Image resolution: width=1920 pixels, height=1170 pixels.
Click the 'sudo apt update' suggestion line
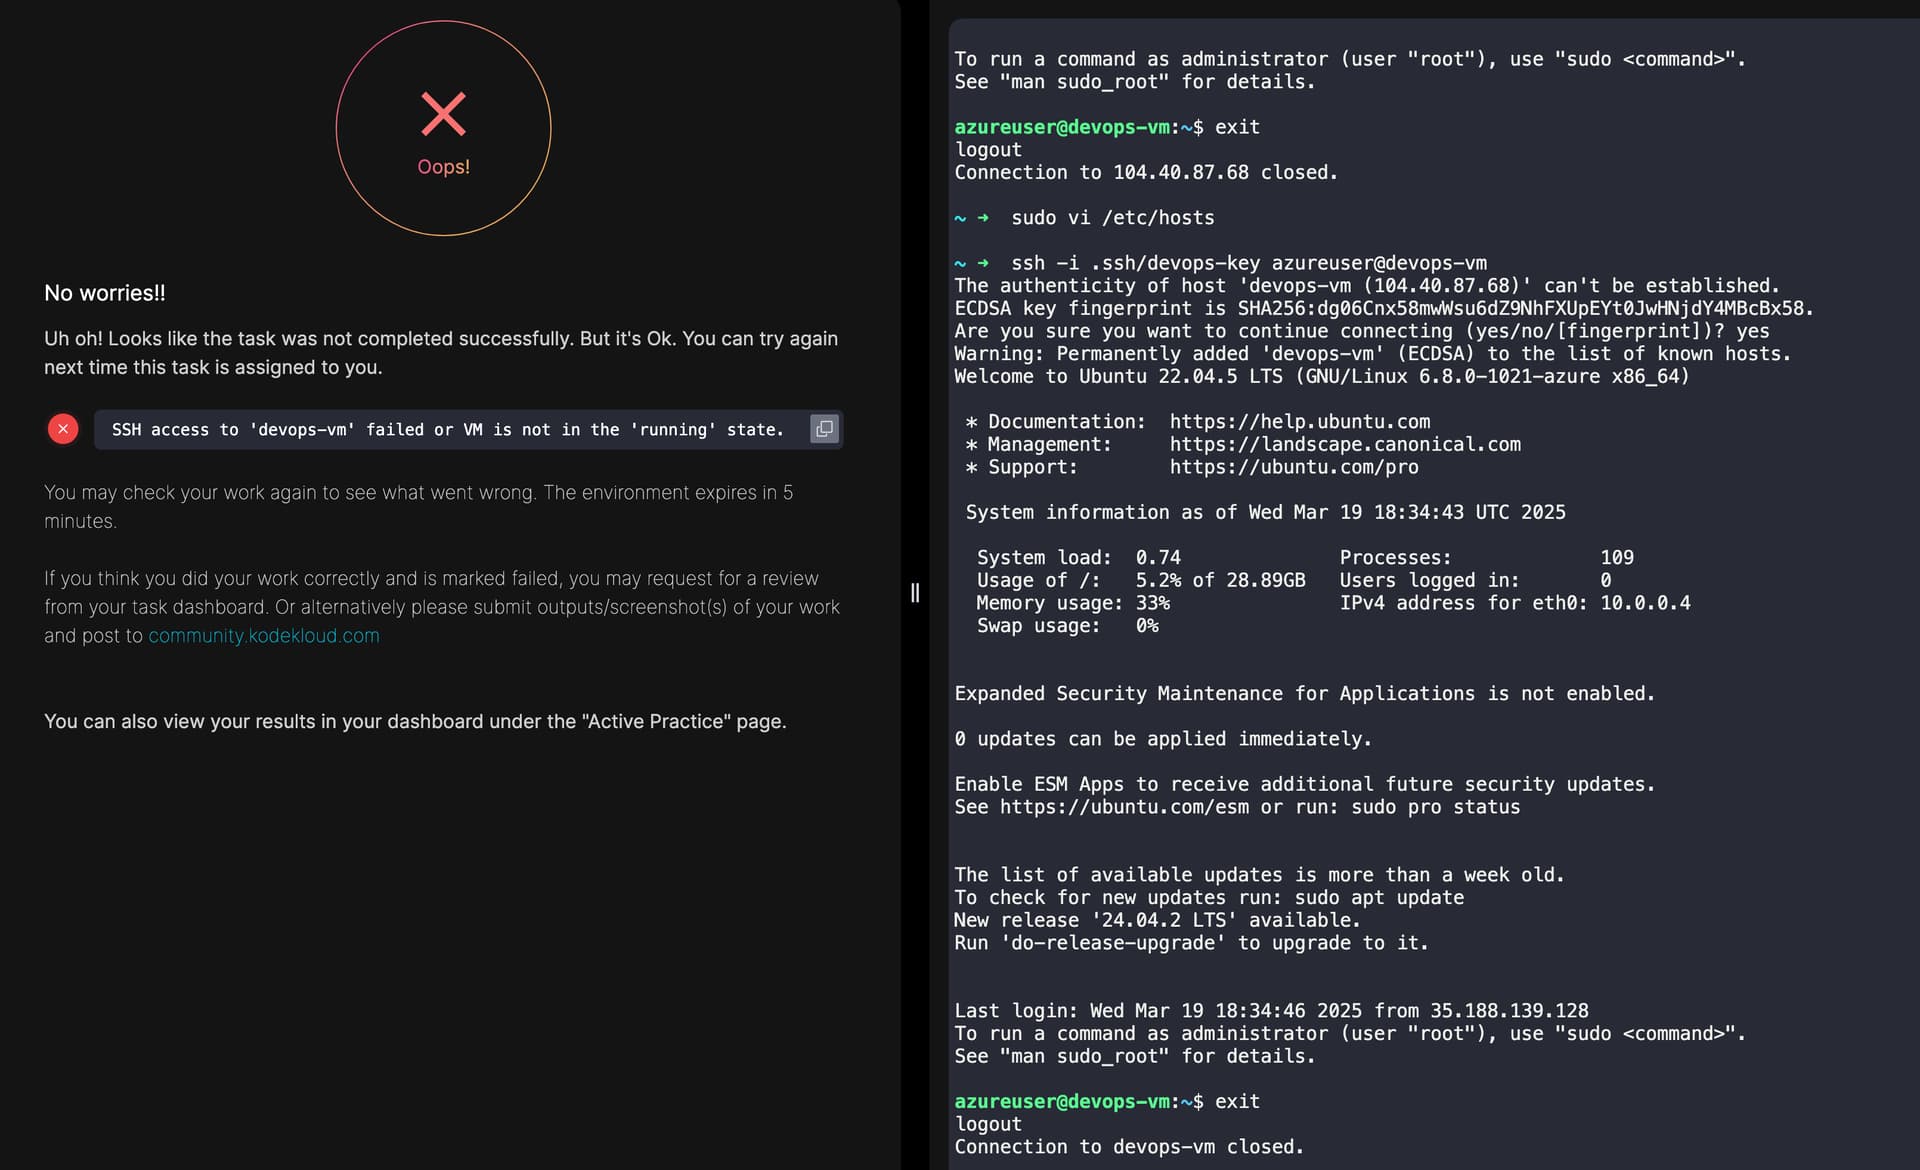(1208, 898)
